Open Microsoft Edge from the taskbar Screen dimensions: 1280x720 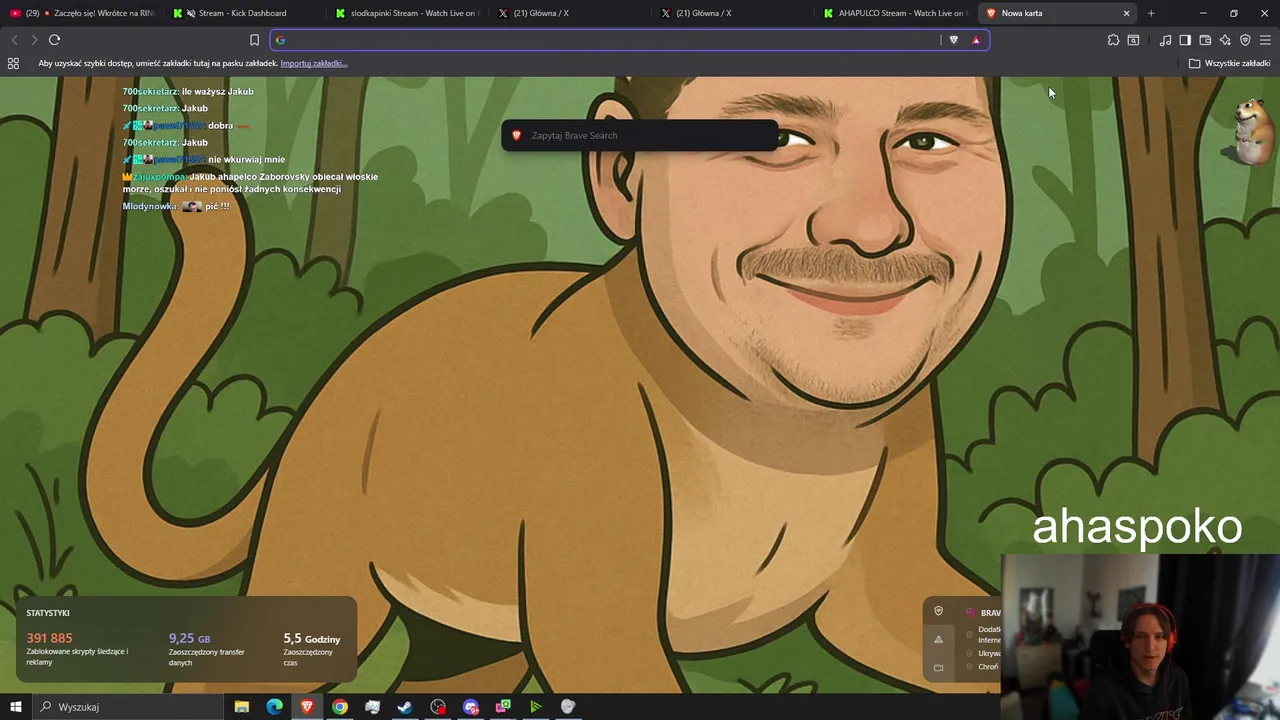(274, 707)
